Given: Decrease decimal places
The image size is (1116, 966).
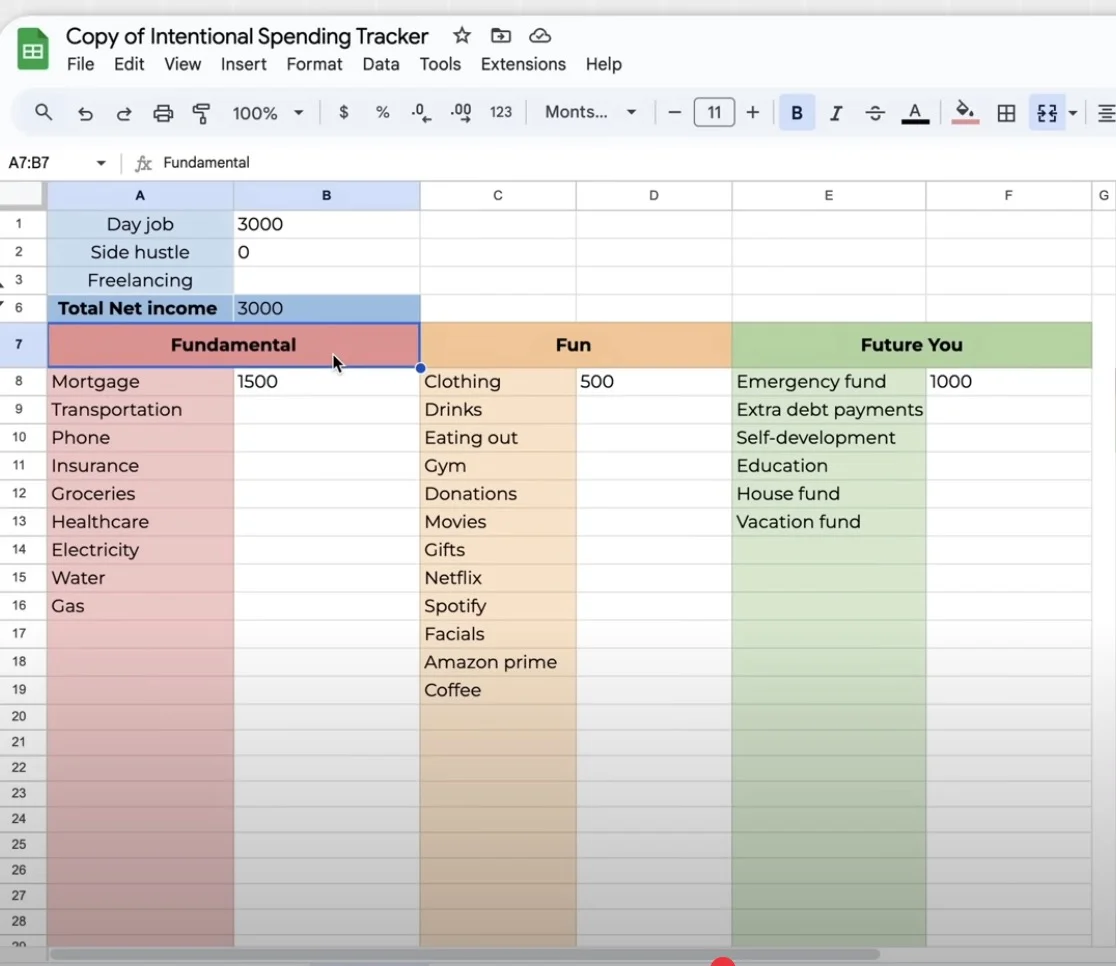Looking at the screenshot, I should (x=421, y=112).
